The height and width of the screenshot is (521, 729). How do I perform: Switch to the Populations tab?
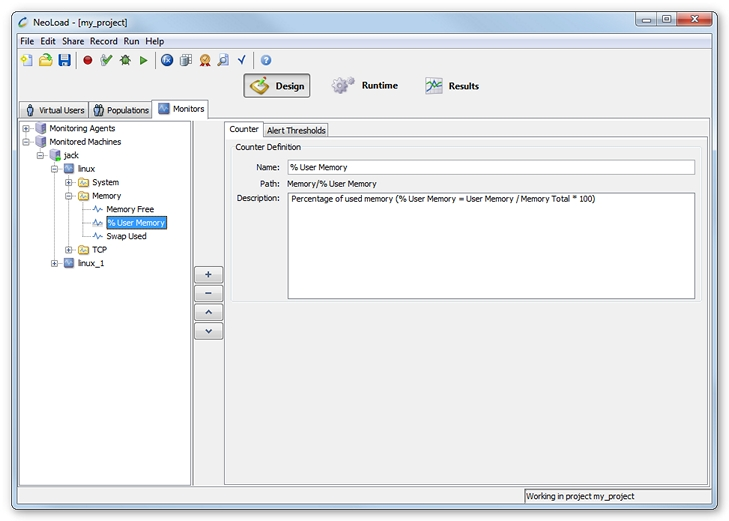[121, 110]
